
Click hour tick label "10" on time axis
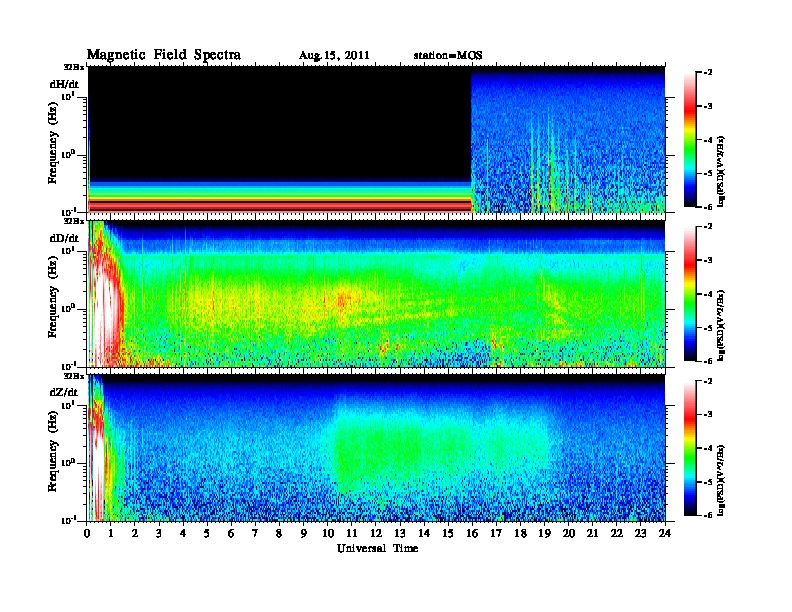(327, 534)
